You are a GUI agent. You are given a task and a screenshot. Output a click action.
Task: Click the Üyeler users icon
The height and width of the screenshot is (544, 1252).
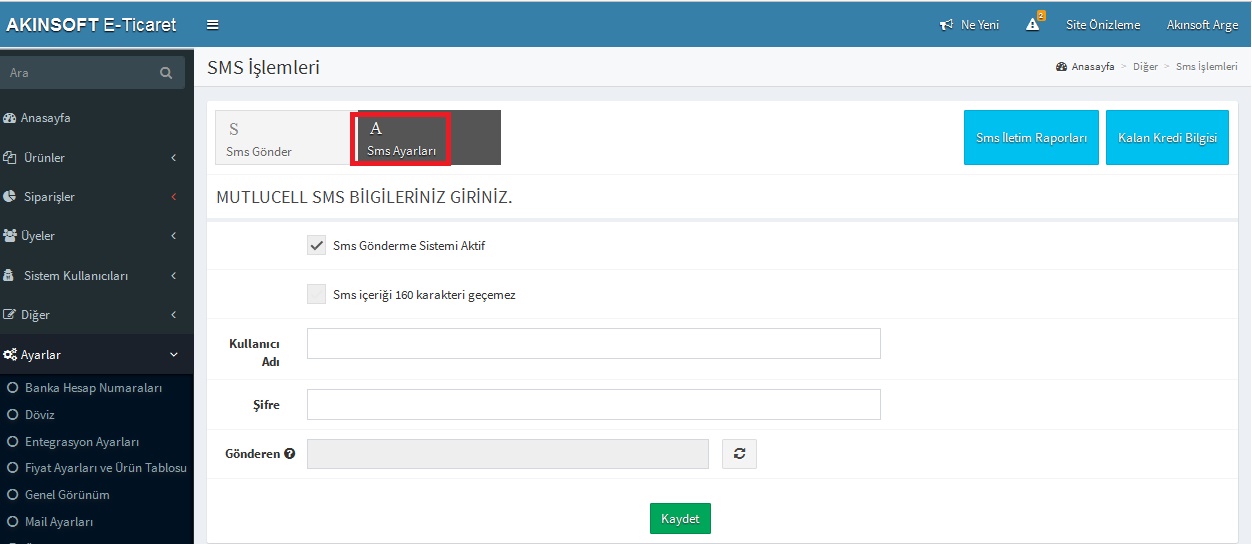pyautogui.click(x=10, y=236)
